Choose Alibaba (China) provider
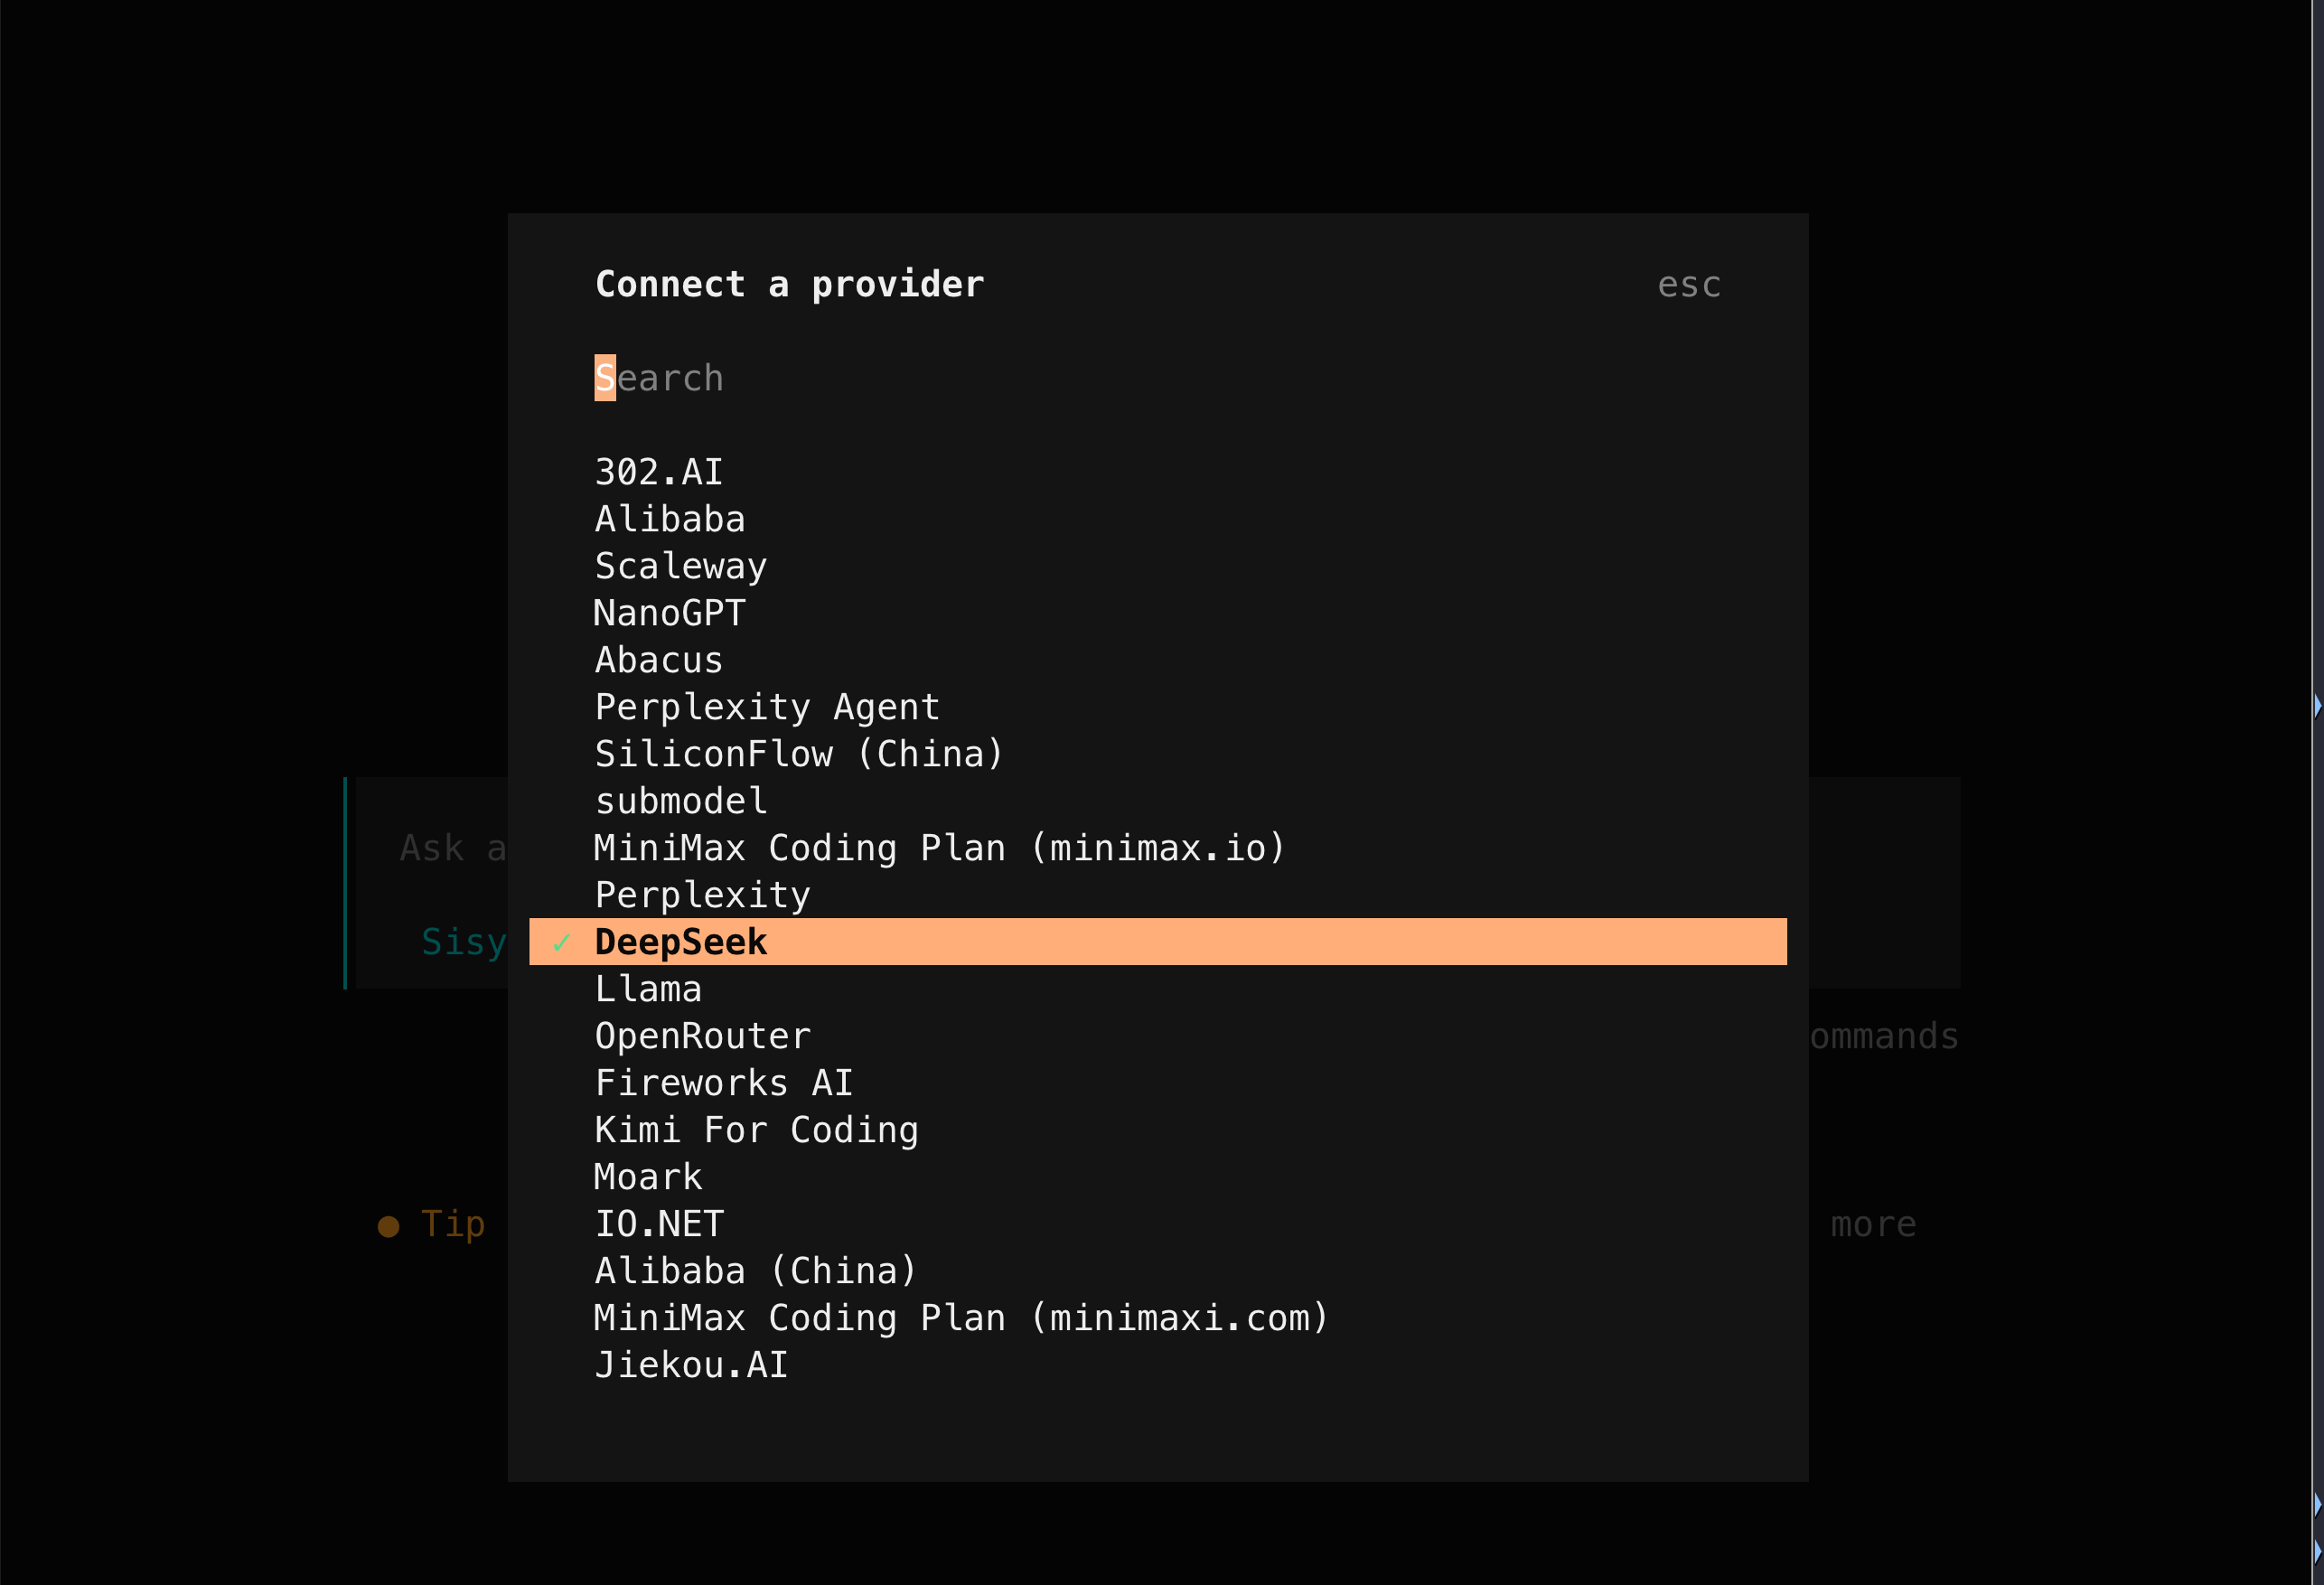This screenshot has width=2324, height=1585. click(755, 1271)
